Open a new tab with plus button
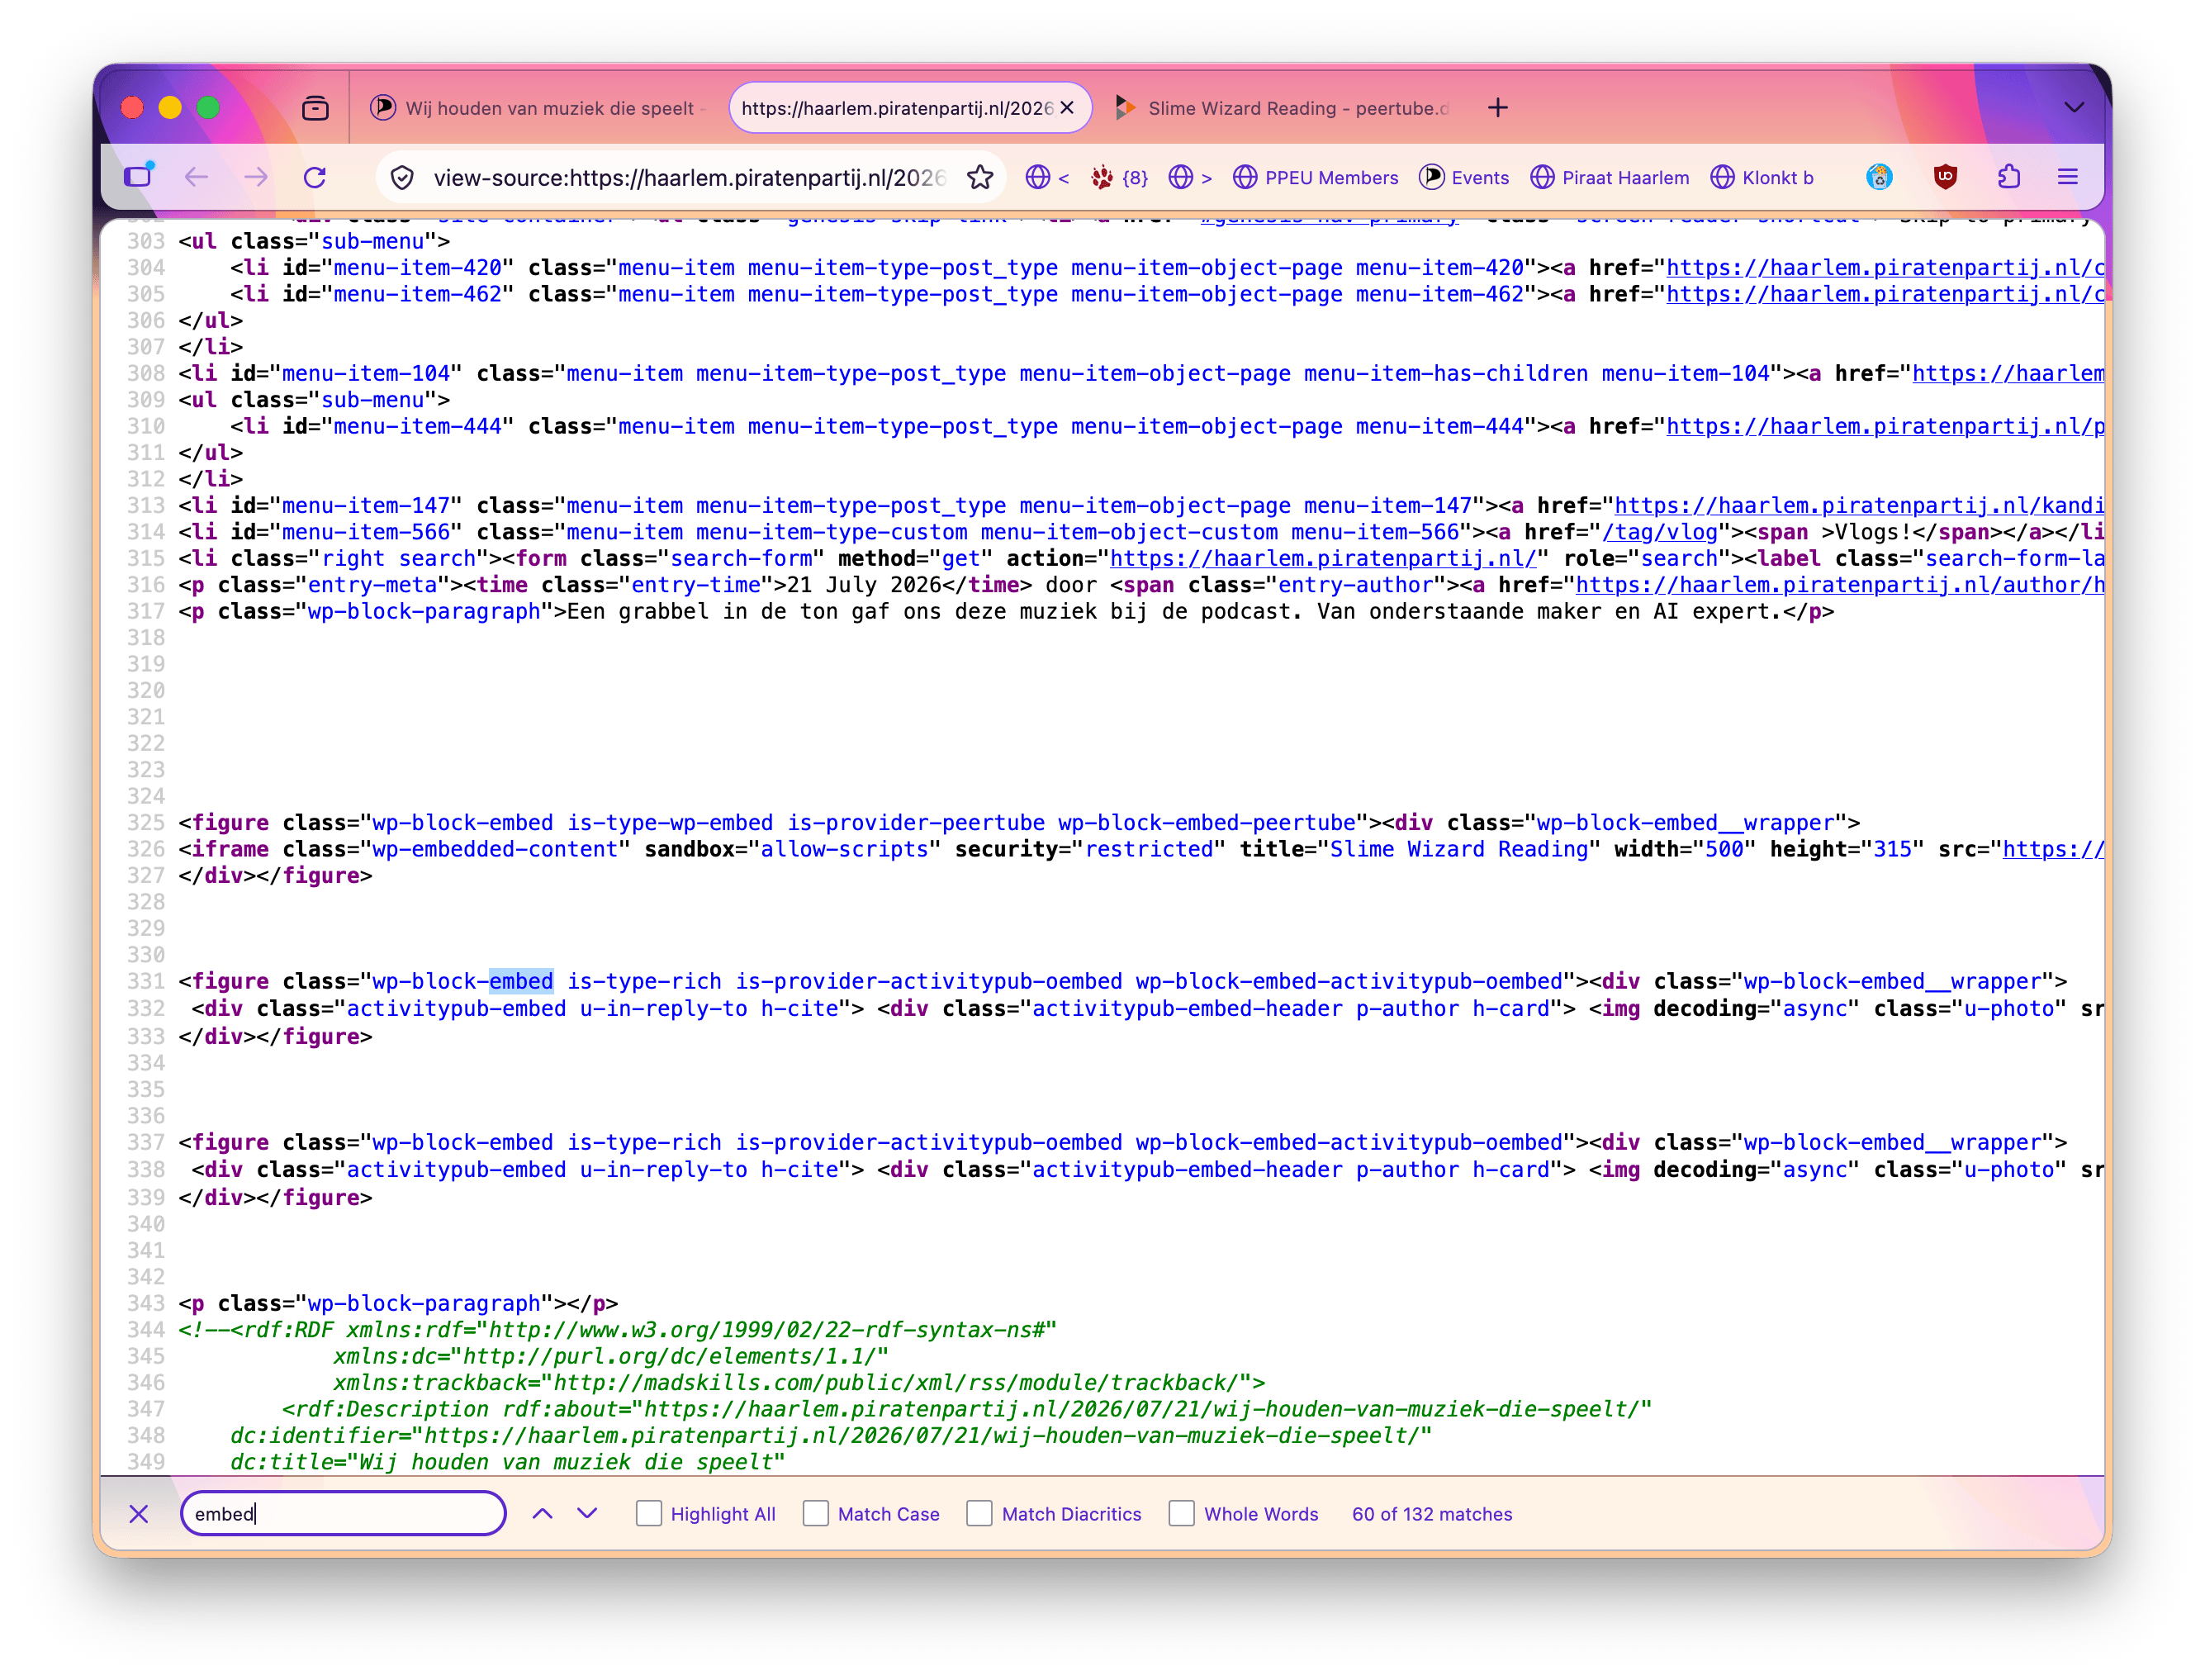 coord(1497,108)
